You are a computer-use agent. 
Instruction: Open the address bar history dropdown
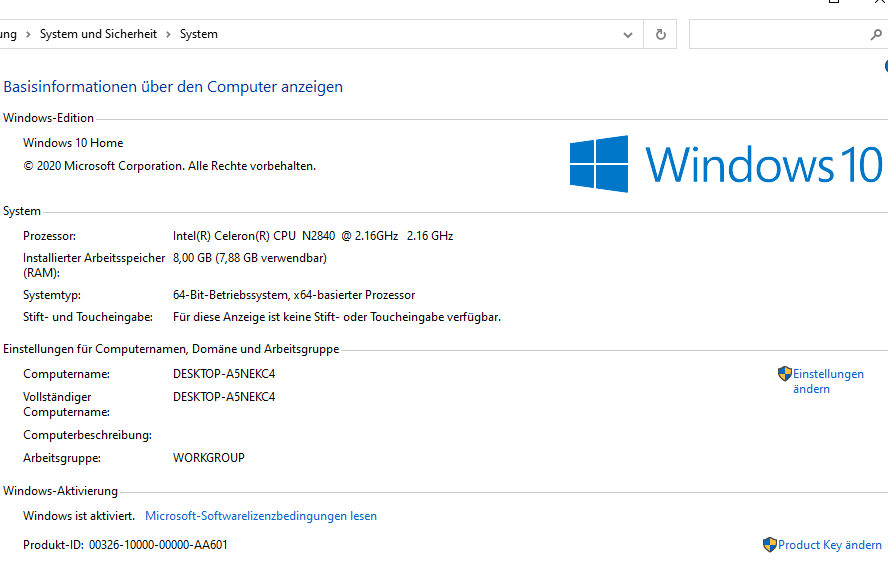click(627, 35)
